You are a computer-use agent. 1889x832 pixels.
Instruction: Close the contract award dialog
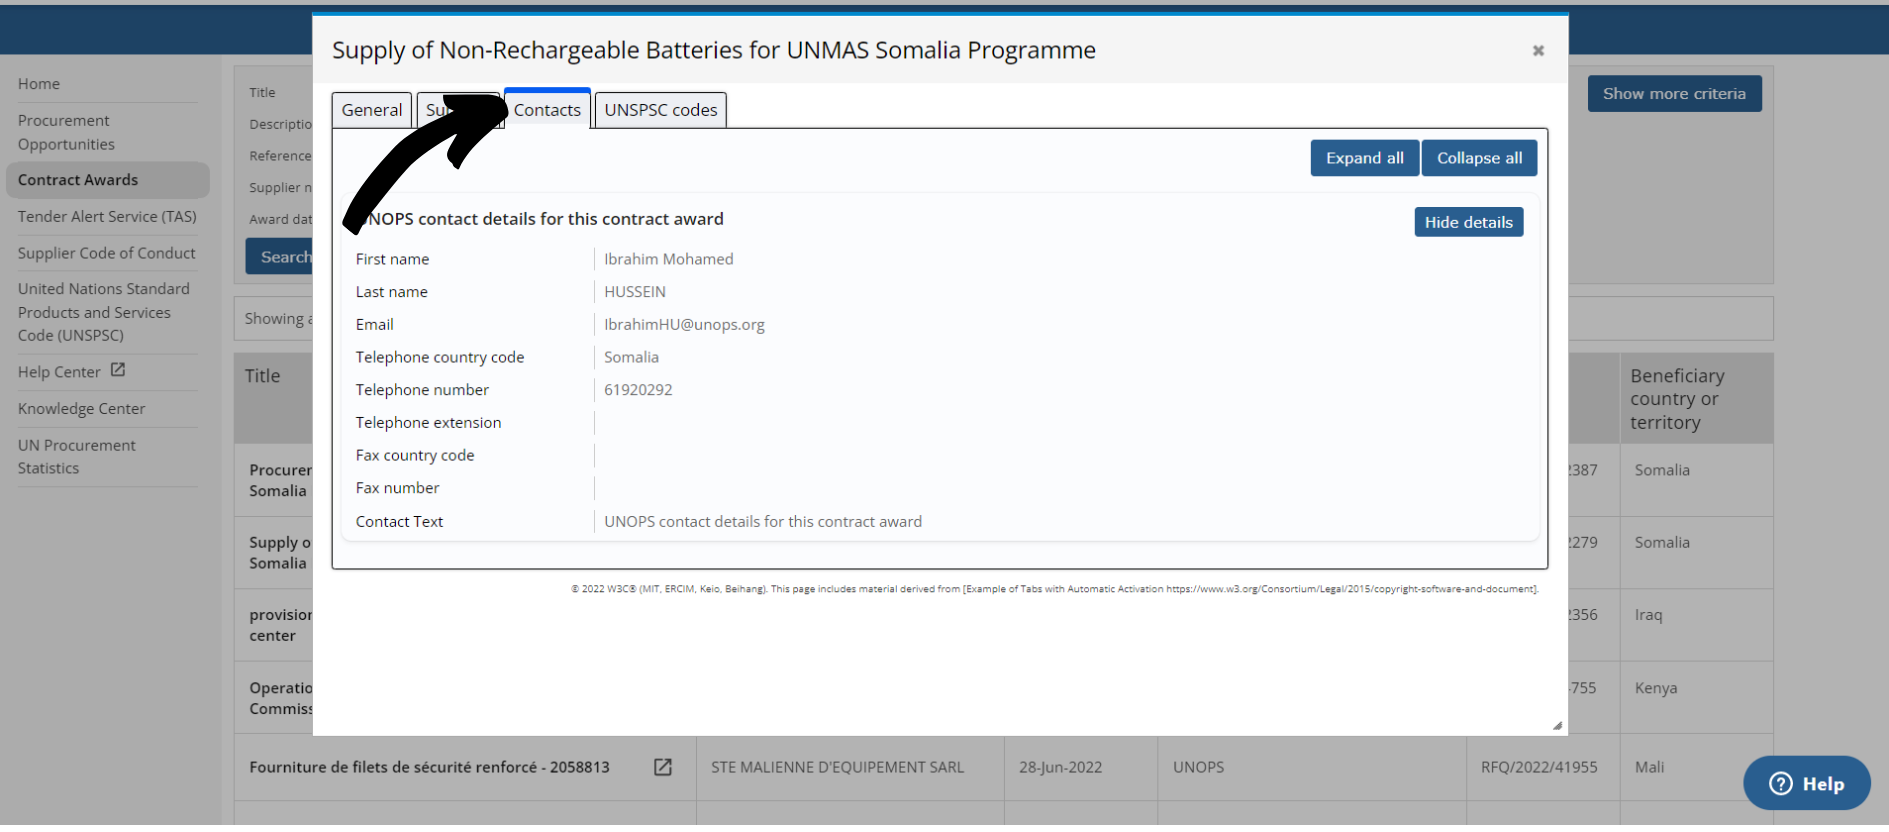(1538, 50)
